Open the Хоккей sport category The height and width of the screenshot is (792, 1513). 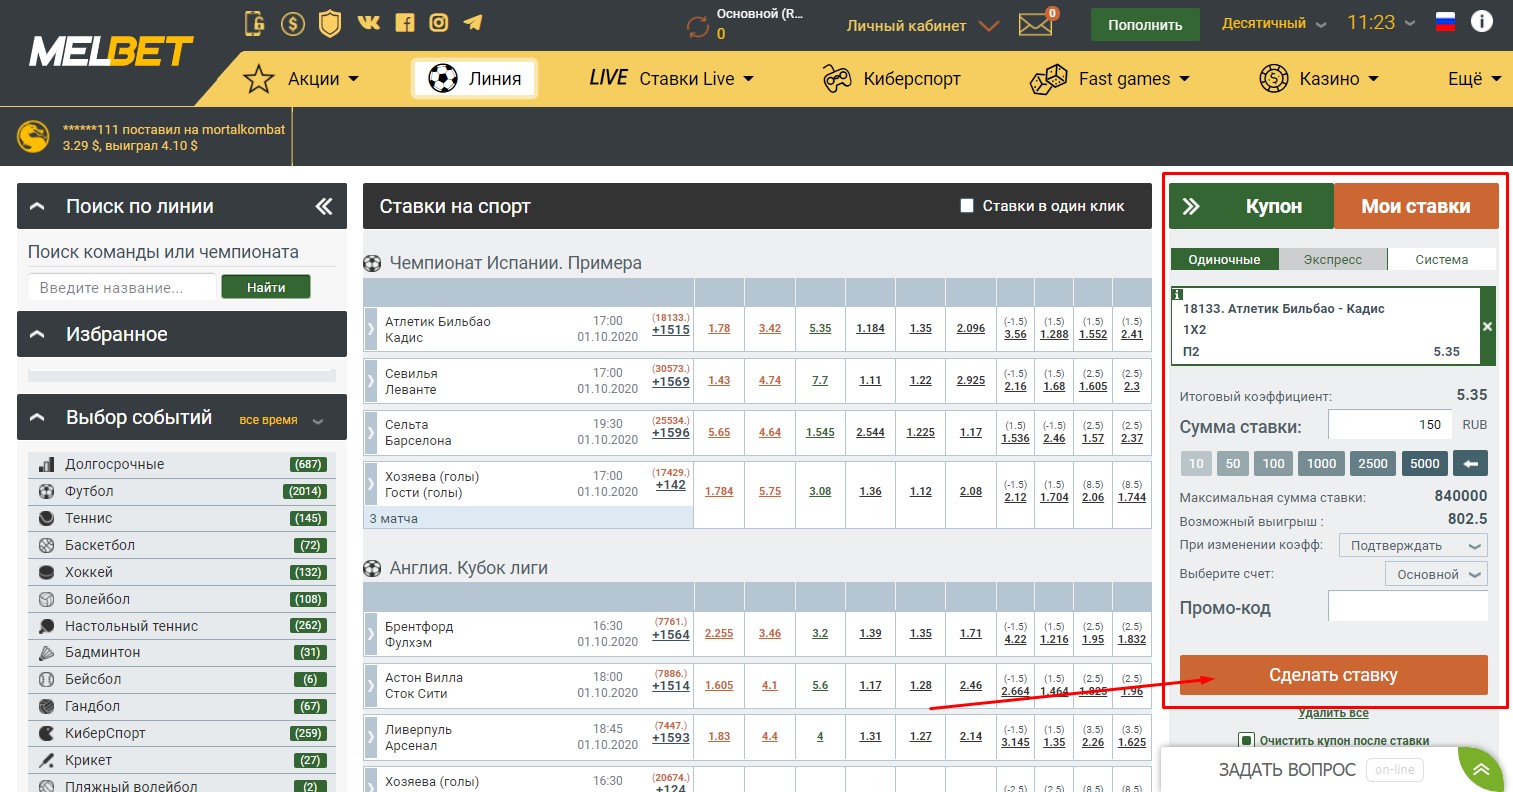[182, 572]
